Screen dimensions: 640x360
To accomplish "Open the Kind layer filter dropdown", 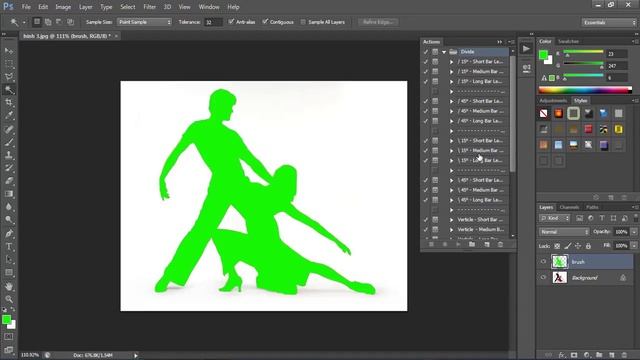I will [554, 218].
